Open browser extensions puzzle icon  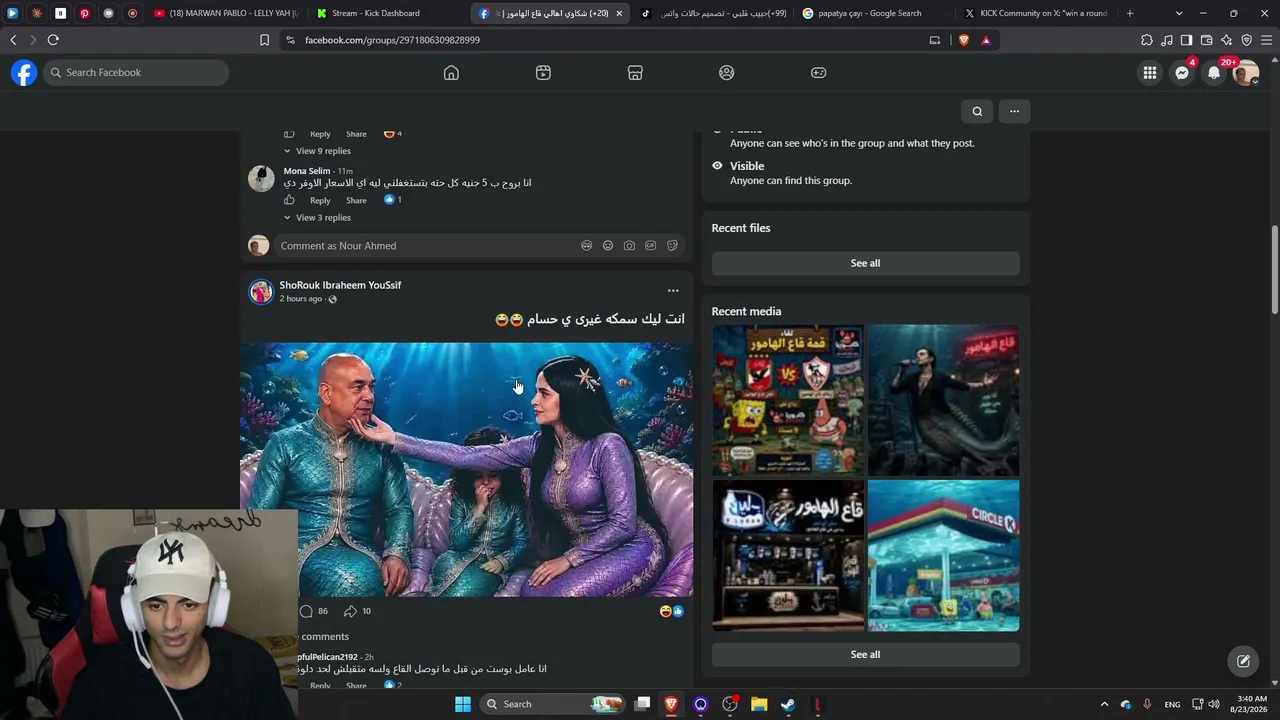click(1147, 40)
